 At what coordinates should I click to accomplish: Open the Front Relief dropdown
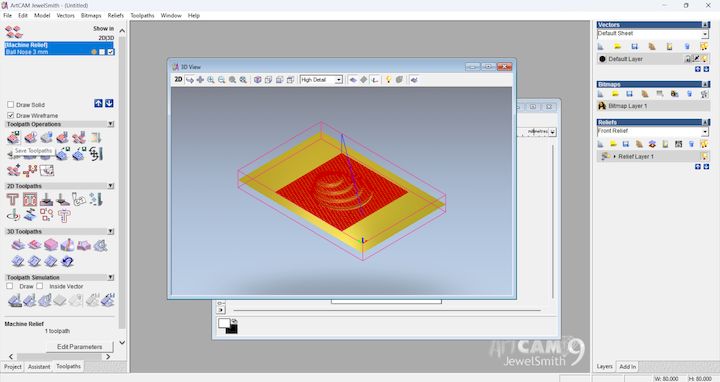click(x=705, y=132)
